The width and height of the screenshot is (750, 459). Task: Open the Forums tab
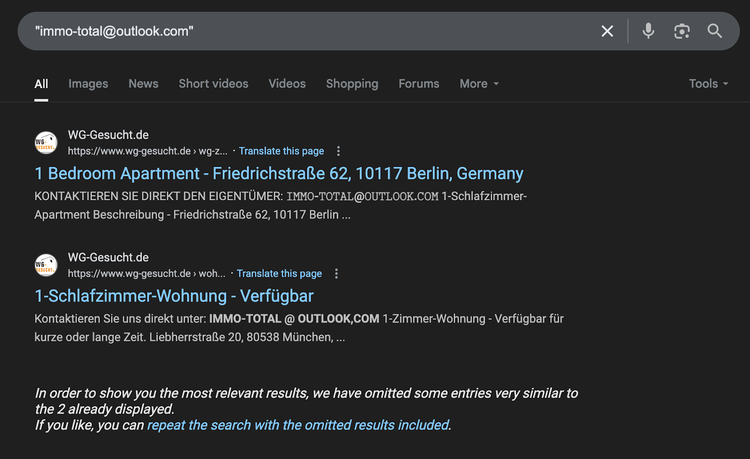419,84
